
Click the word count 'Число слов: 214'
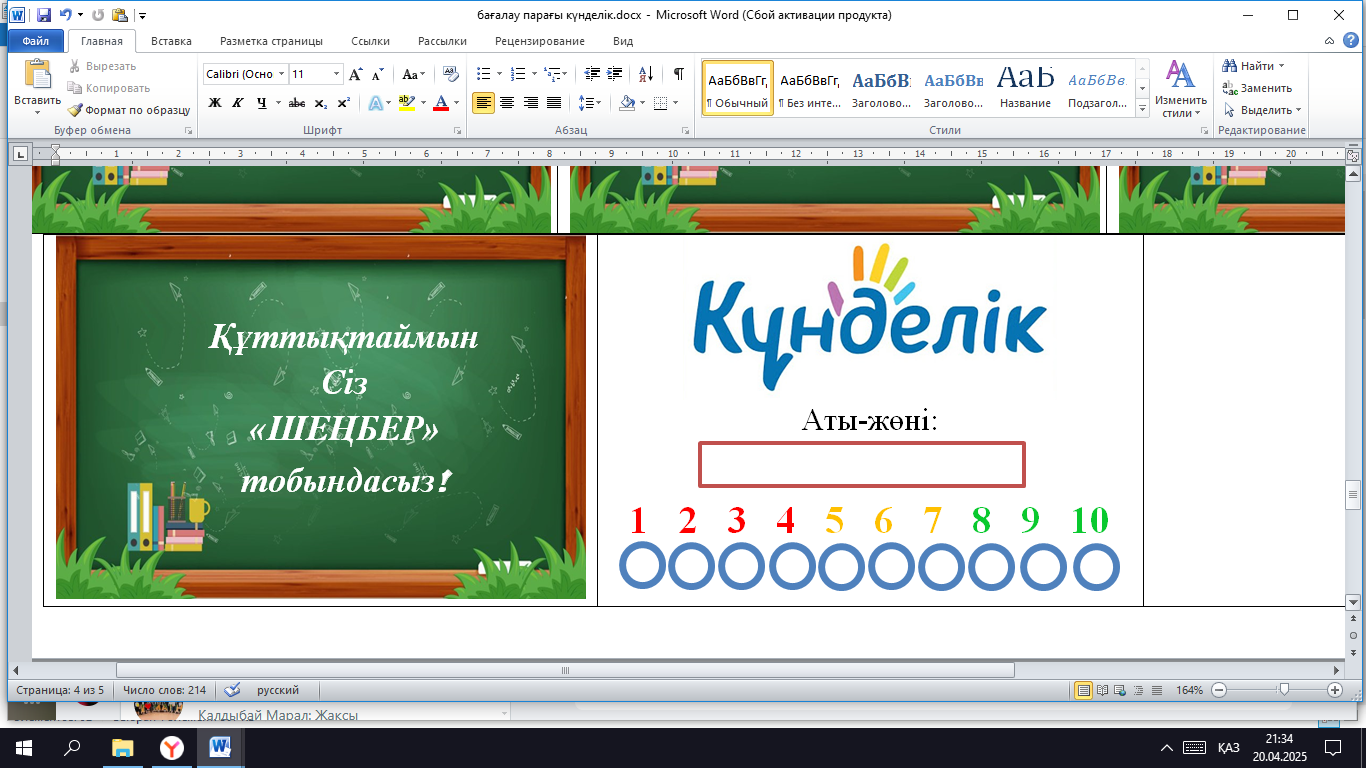click(164, 690)
